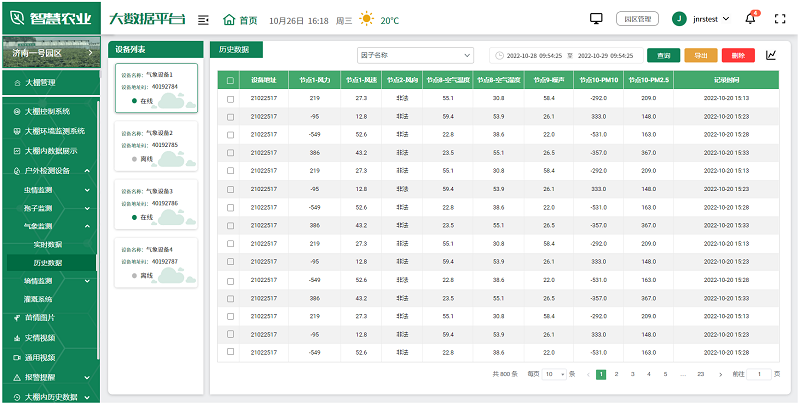800x405 pixels.
Task: Click the jnrstest user avatar
Action: tap(679, 19)
